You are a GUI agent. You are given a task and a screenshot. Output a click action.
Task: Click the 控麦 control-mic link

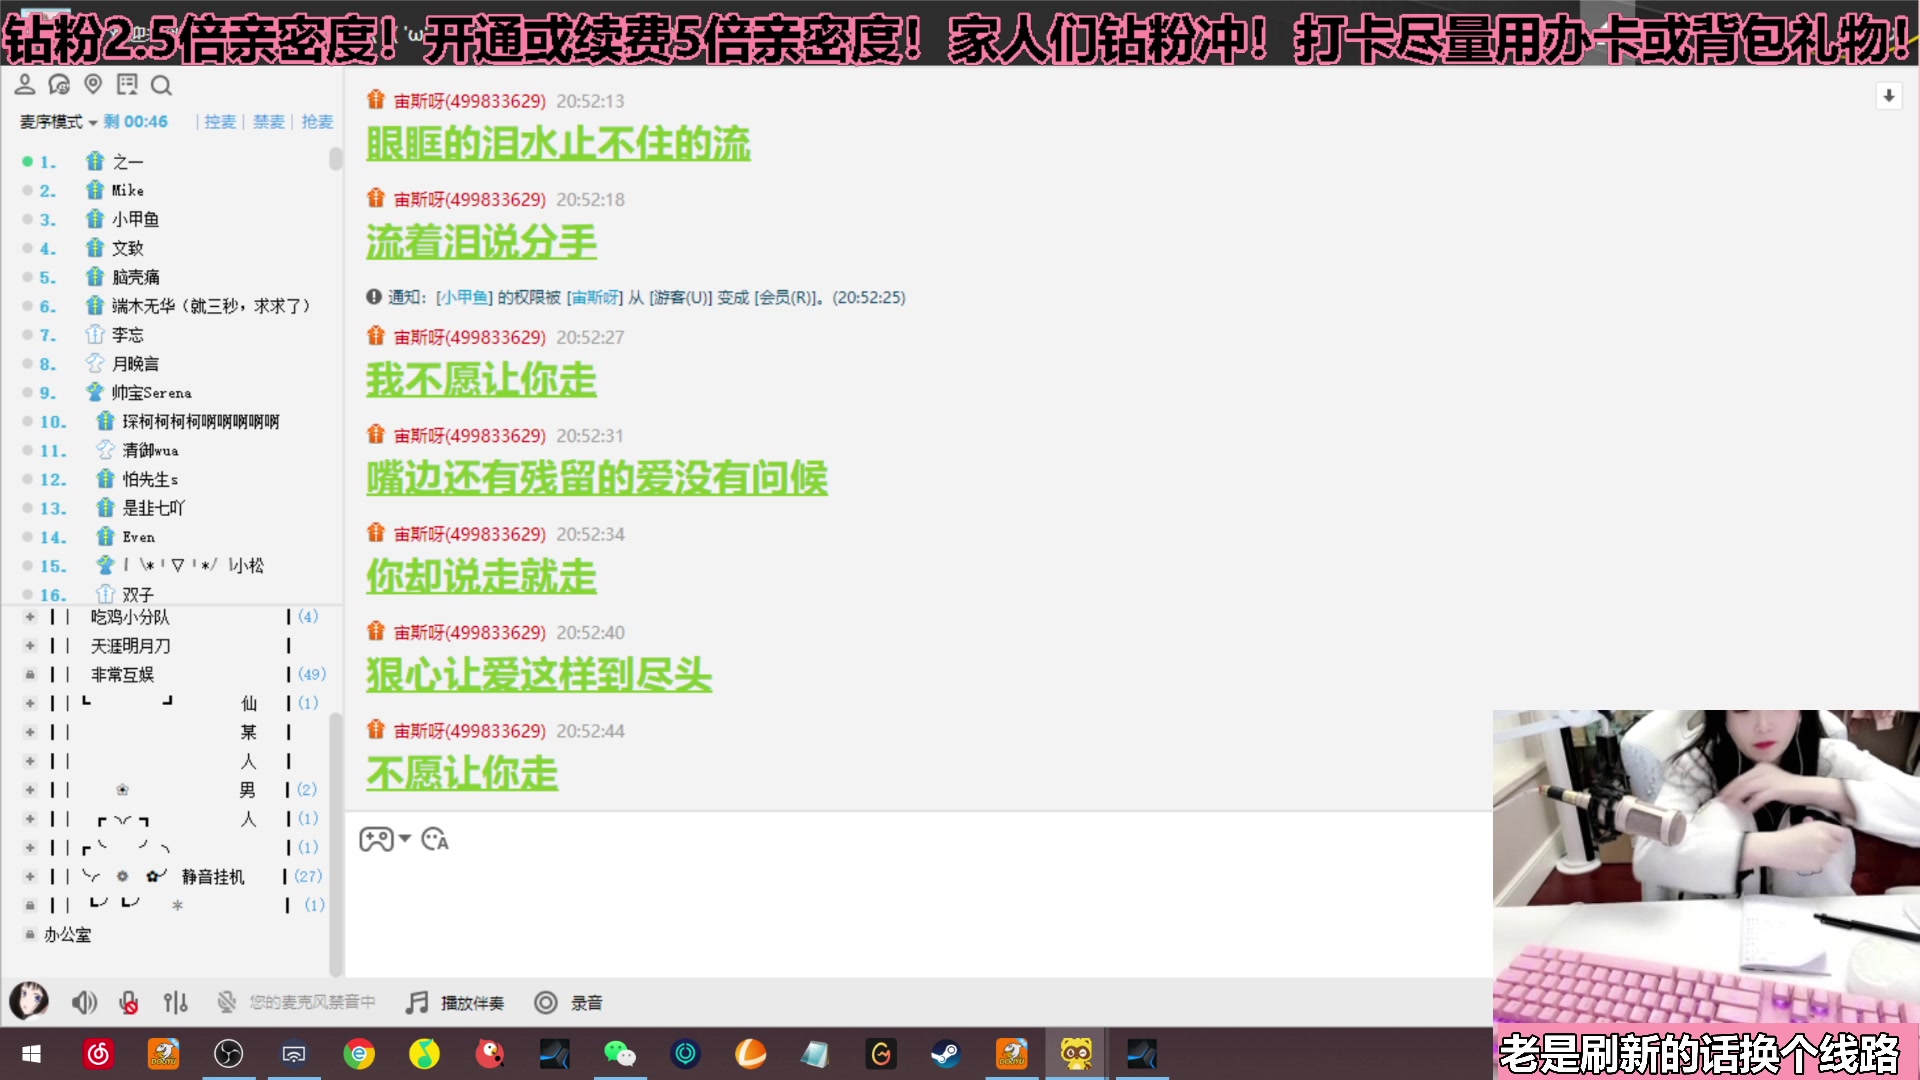coord(219,122)
